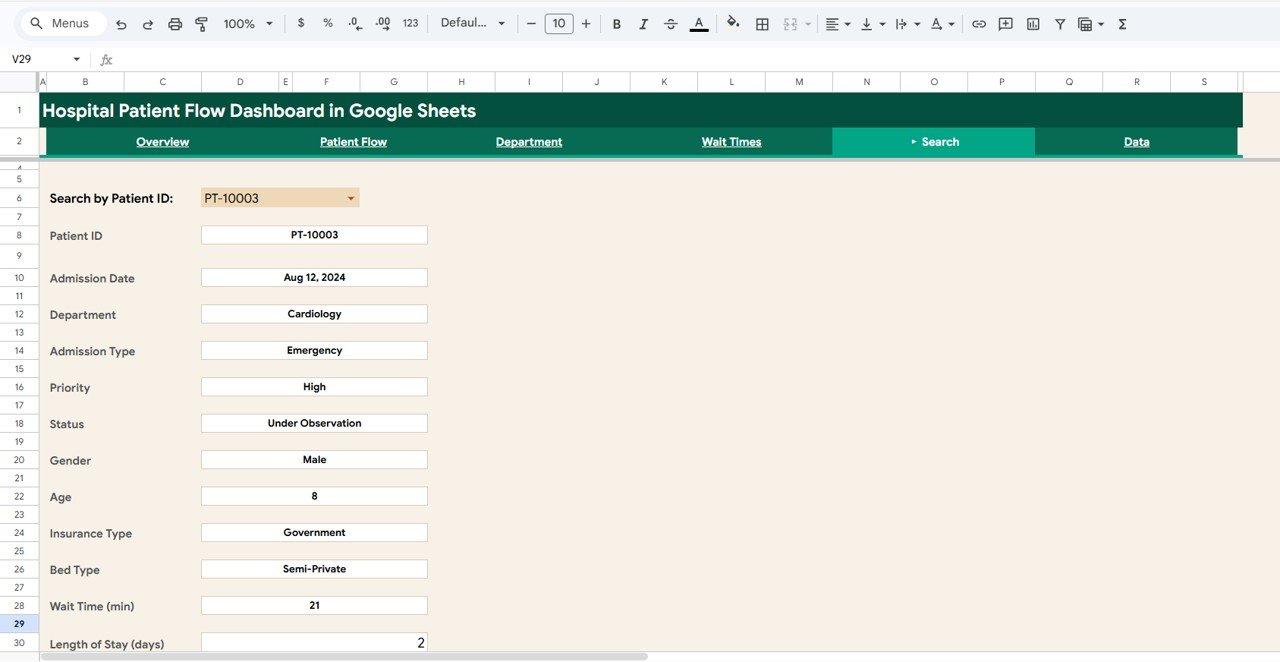Open the Overview link
This screenshot has height=662, width=1280.
[x=162, y=142]
